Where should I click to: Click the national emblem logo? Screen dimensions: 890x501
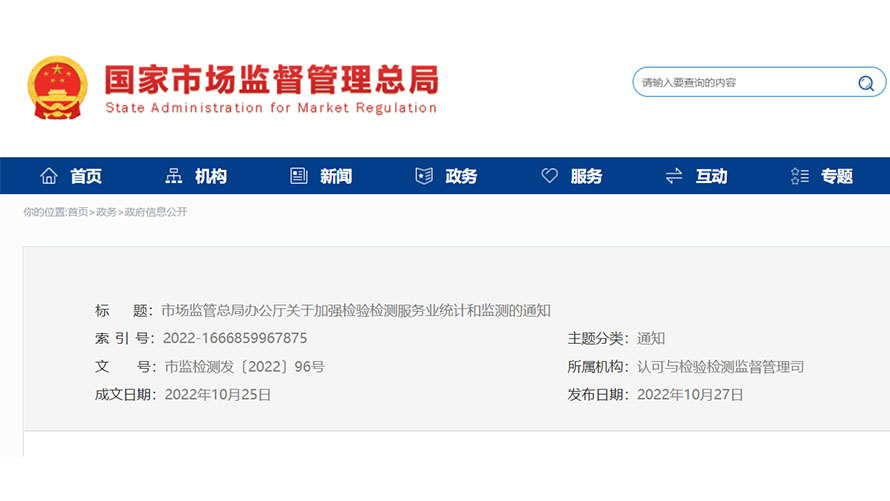(x=57, y=87)
